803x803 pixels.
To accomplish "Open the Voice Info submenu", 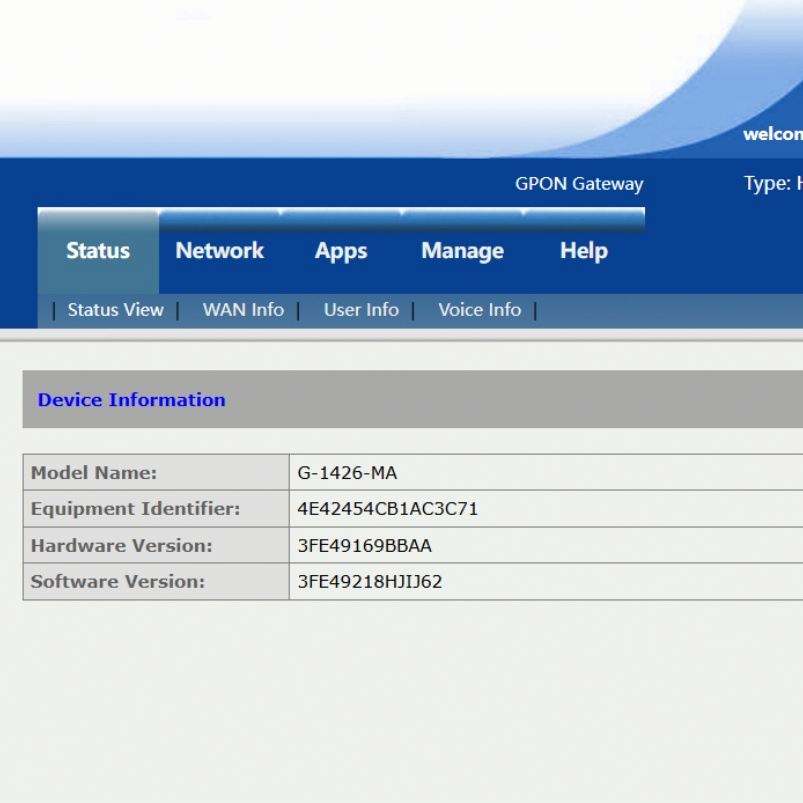I will tap(479, 310).
